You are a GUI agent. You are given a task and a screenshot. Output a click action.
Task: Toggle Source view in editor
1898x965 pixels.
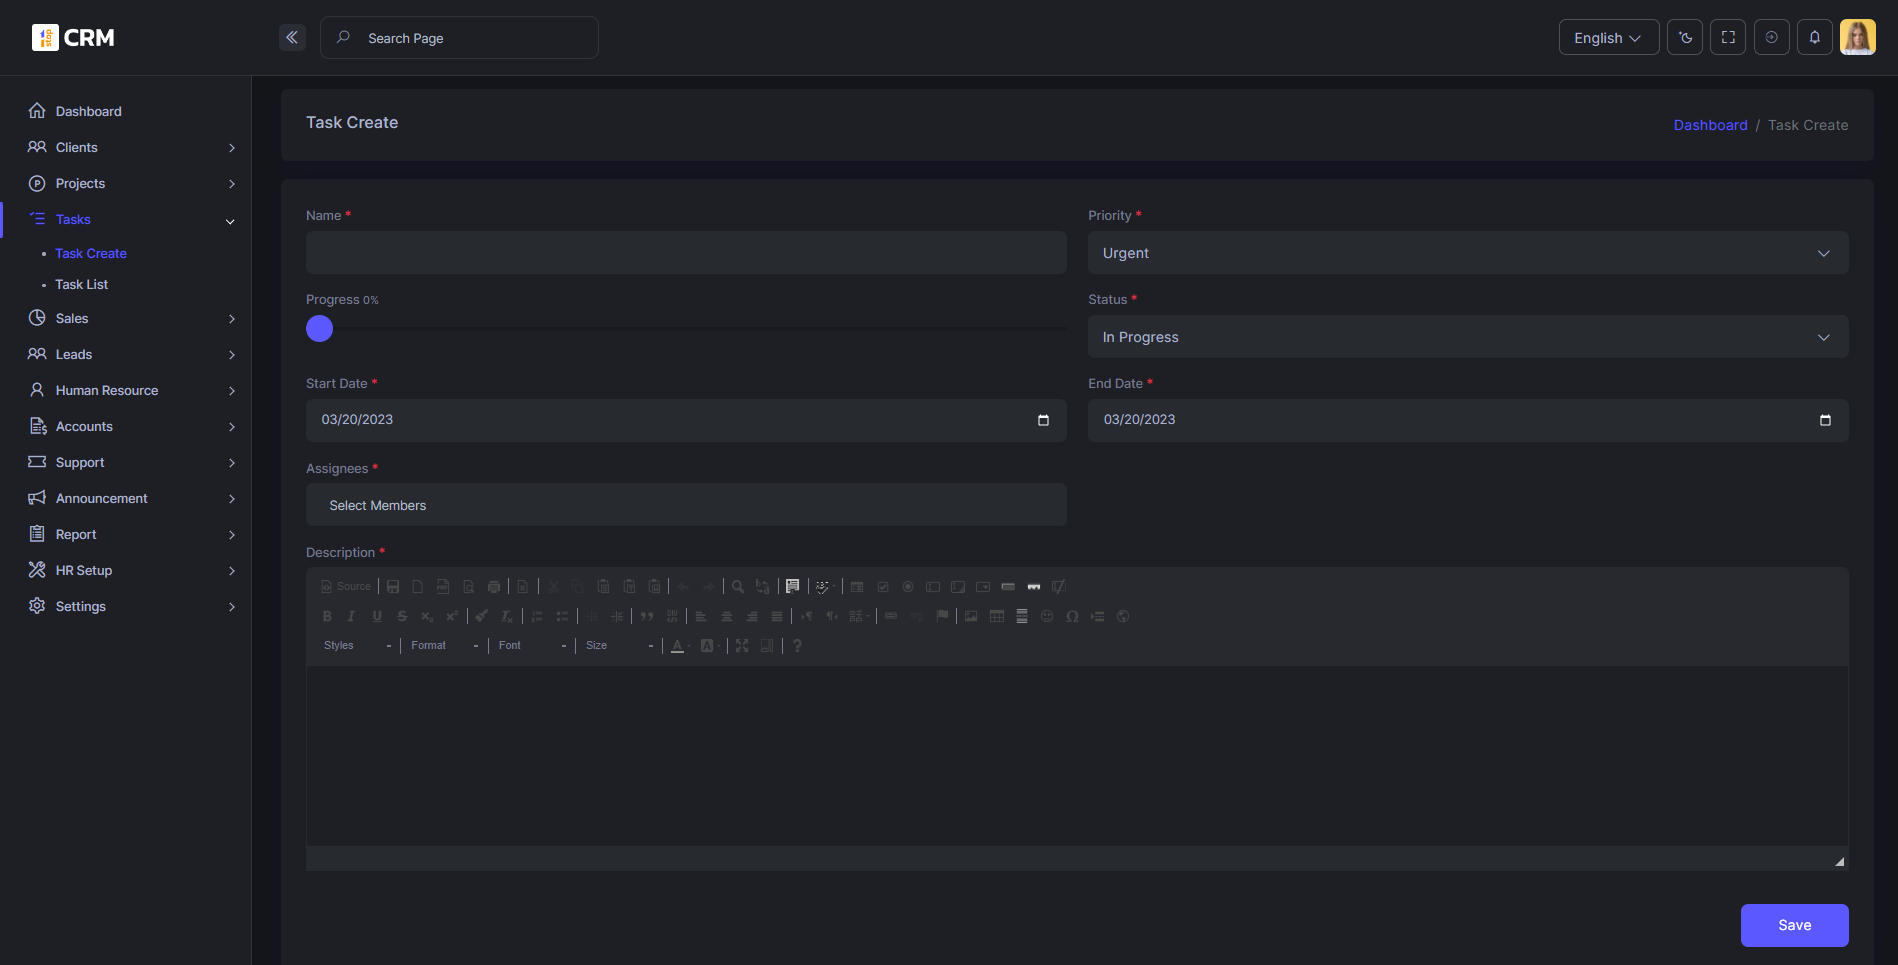346,587
